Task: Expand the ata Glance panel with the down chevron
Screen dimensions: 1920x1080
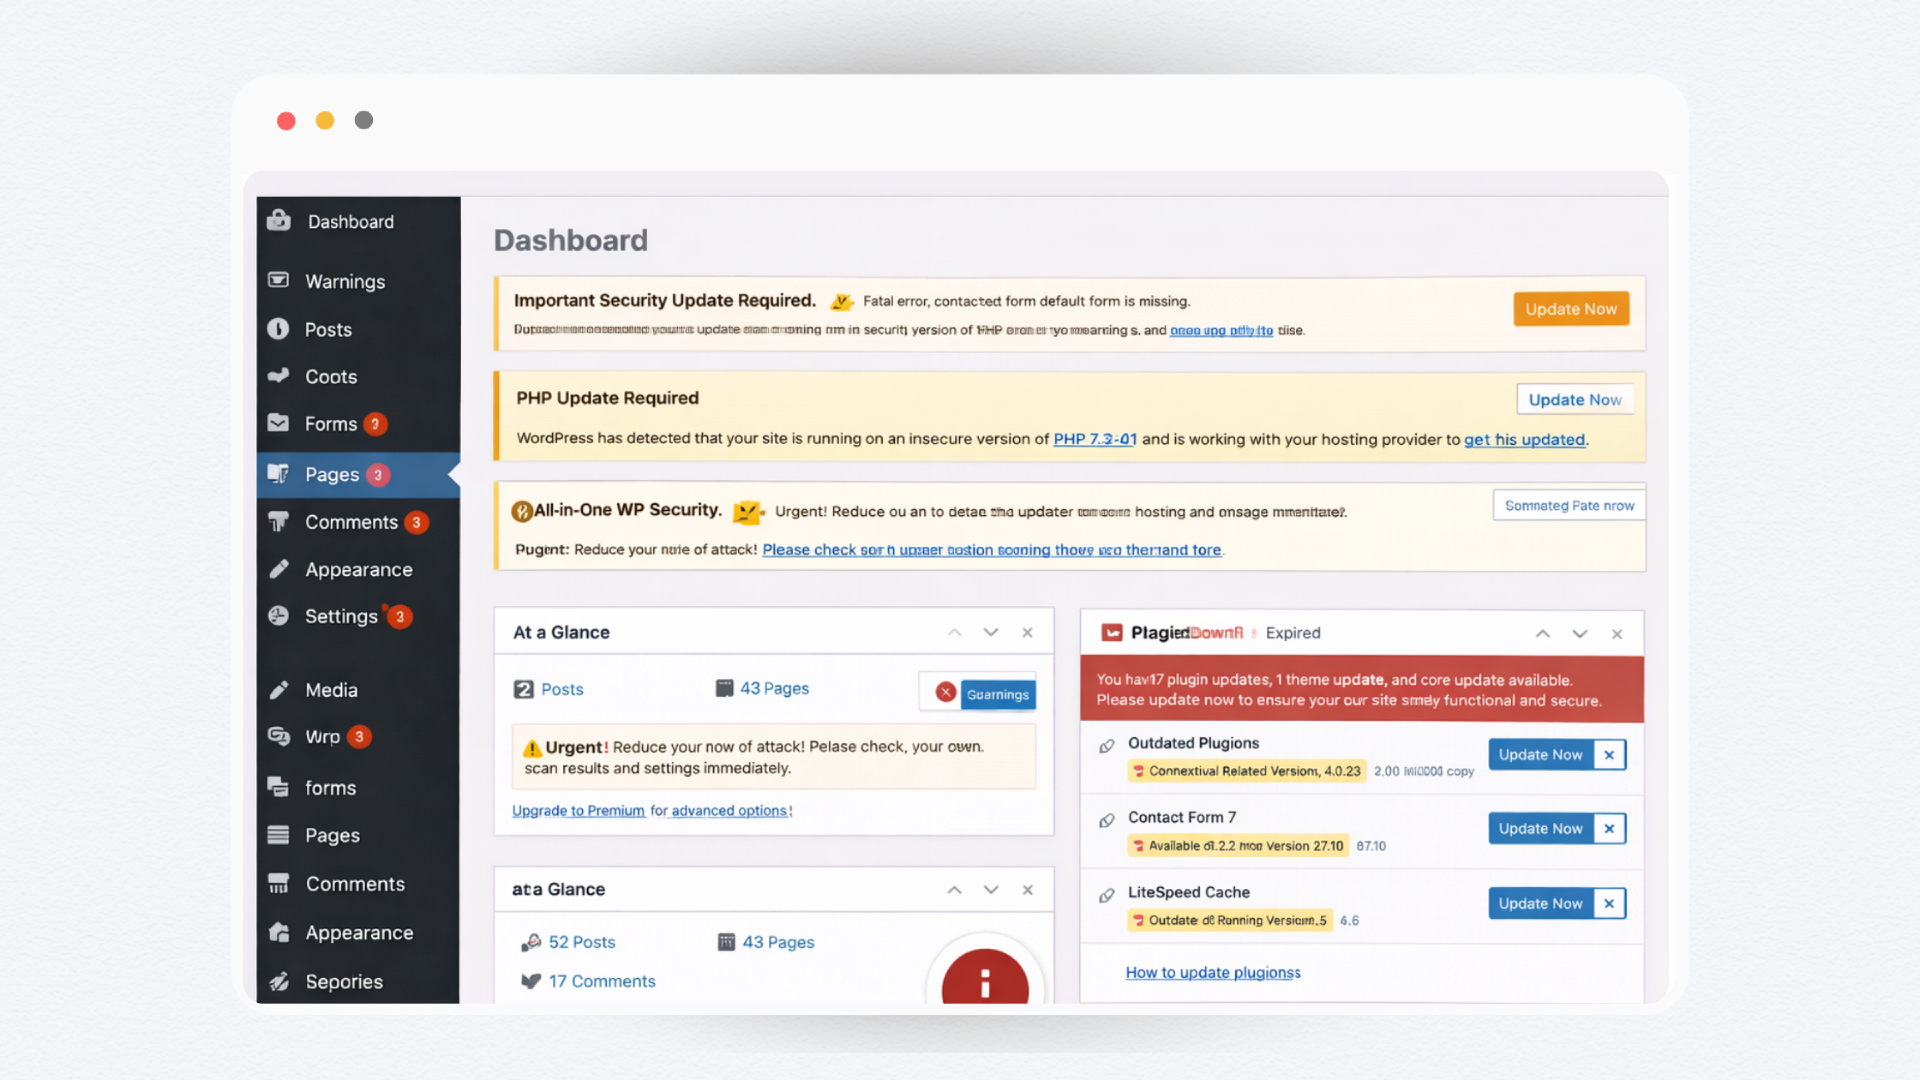Action: [x=991, y=890]
